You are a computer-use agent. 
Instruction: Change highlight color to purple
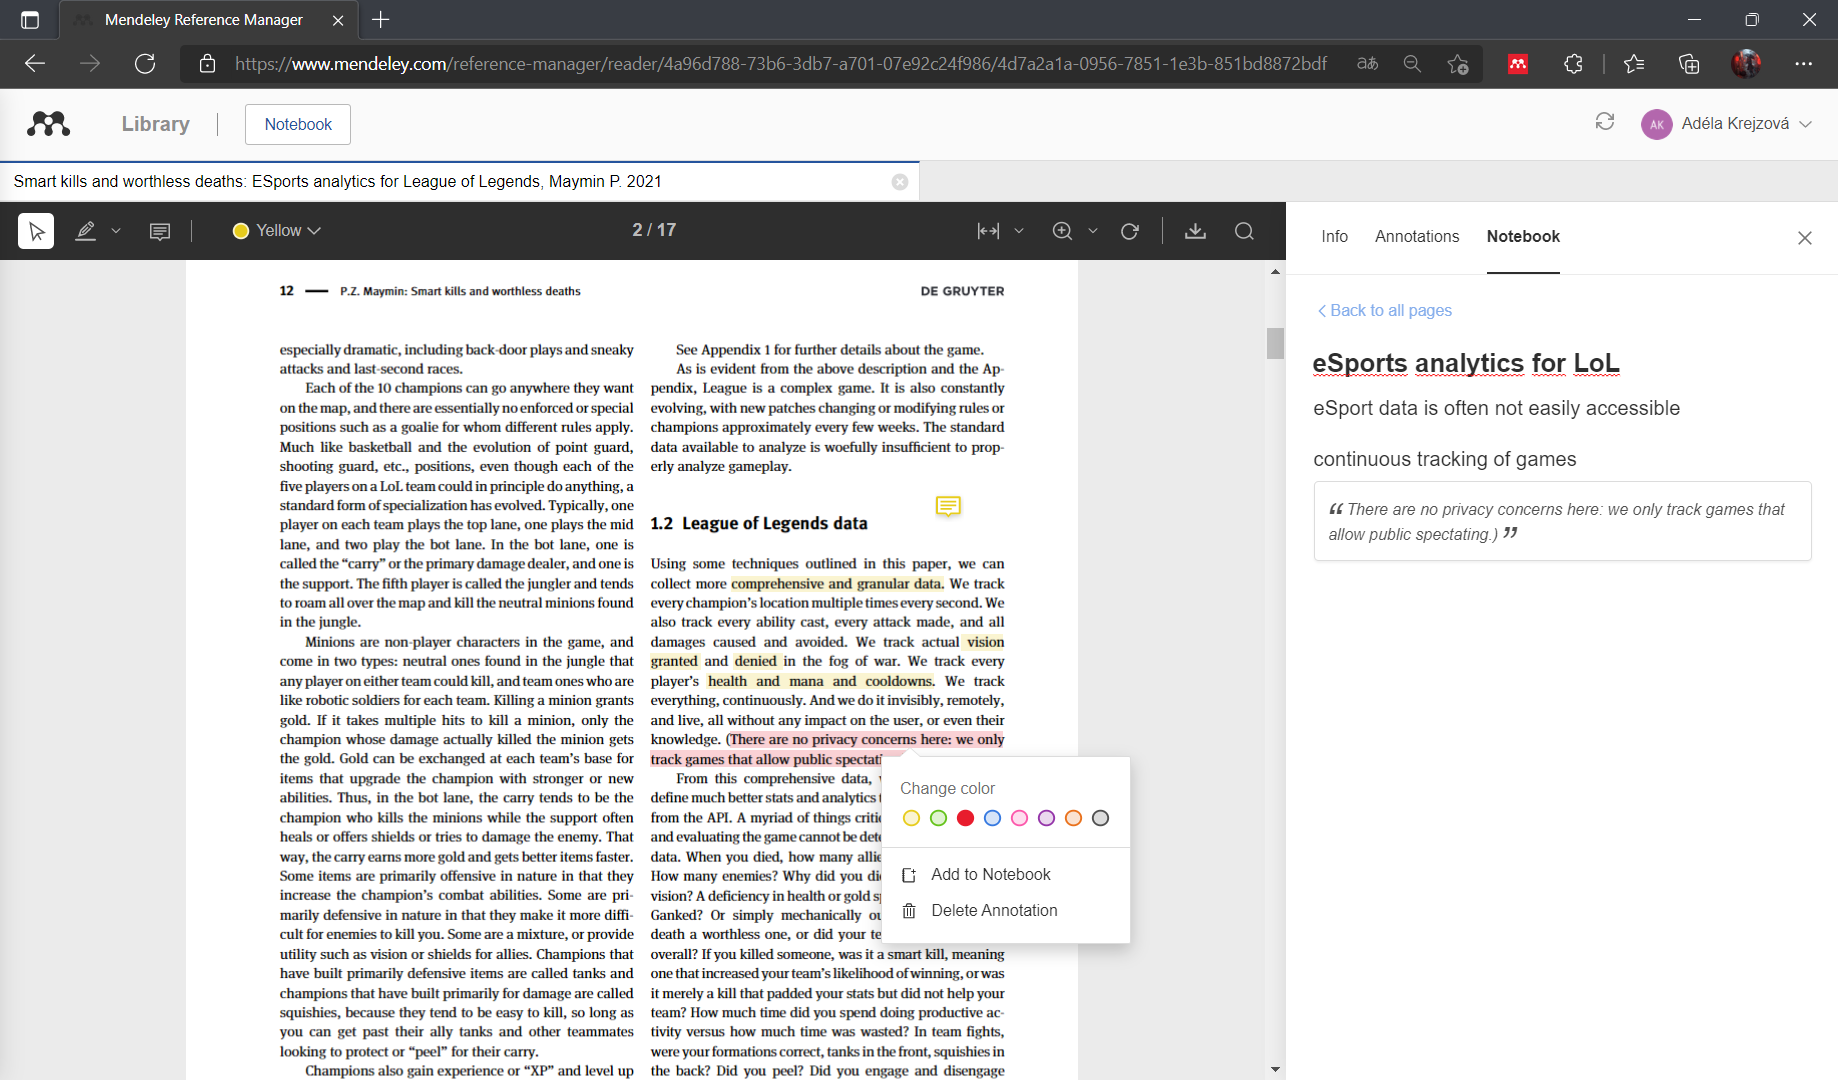(x=1046, y=818)
